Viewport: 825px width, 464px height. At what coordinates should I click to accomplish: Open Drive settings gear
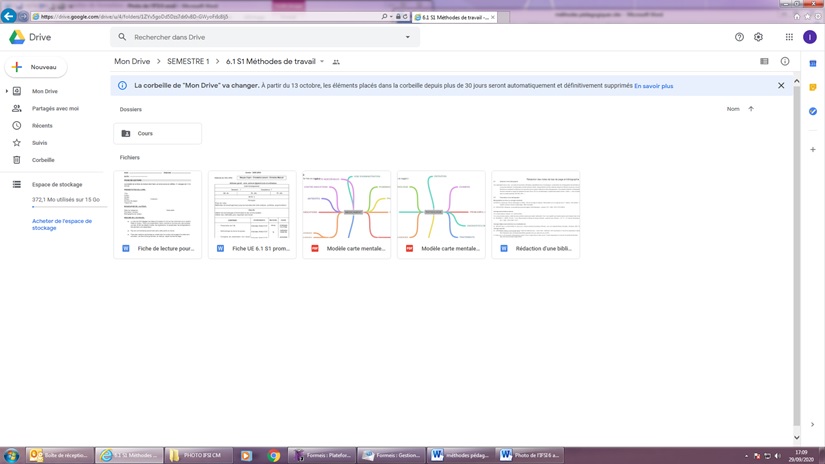point(758,37)
